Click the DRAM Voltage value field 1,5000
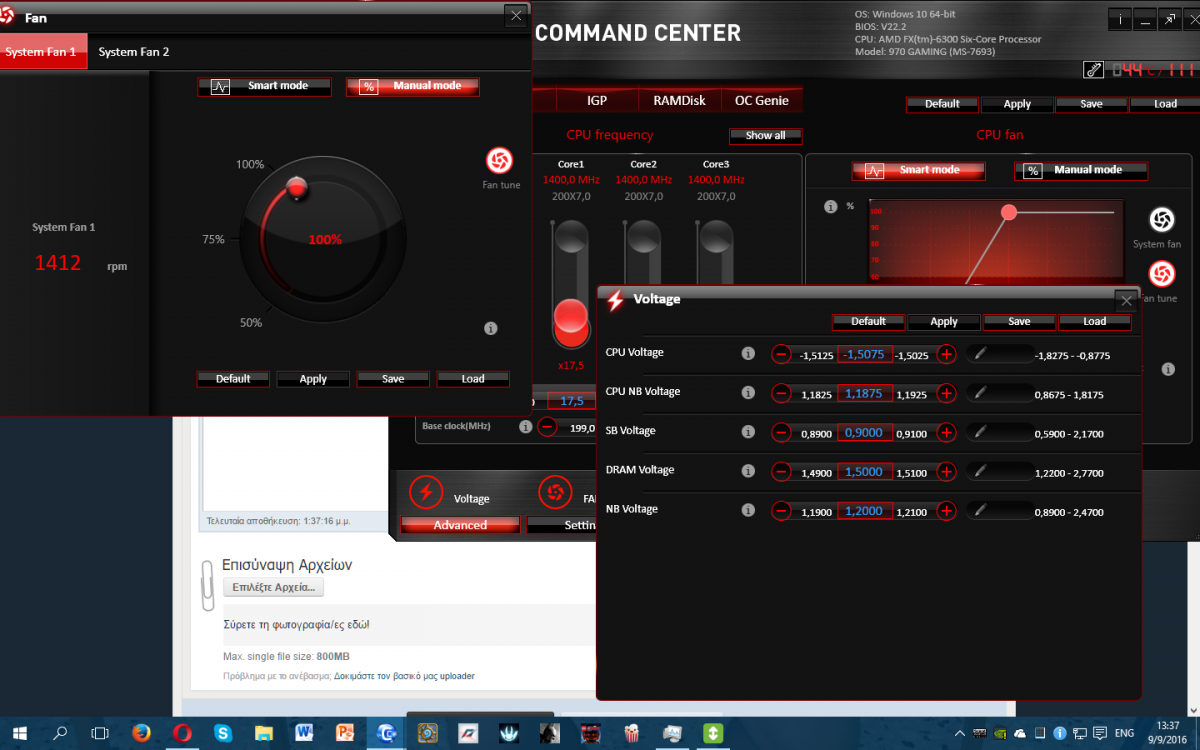The image size is (1200, 750). tap(864, 471)
